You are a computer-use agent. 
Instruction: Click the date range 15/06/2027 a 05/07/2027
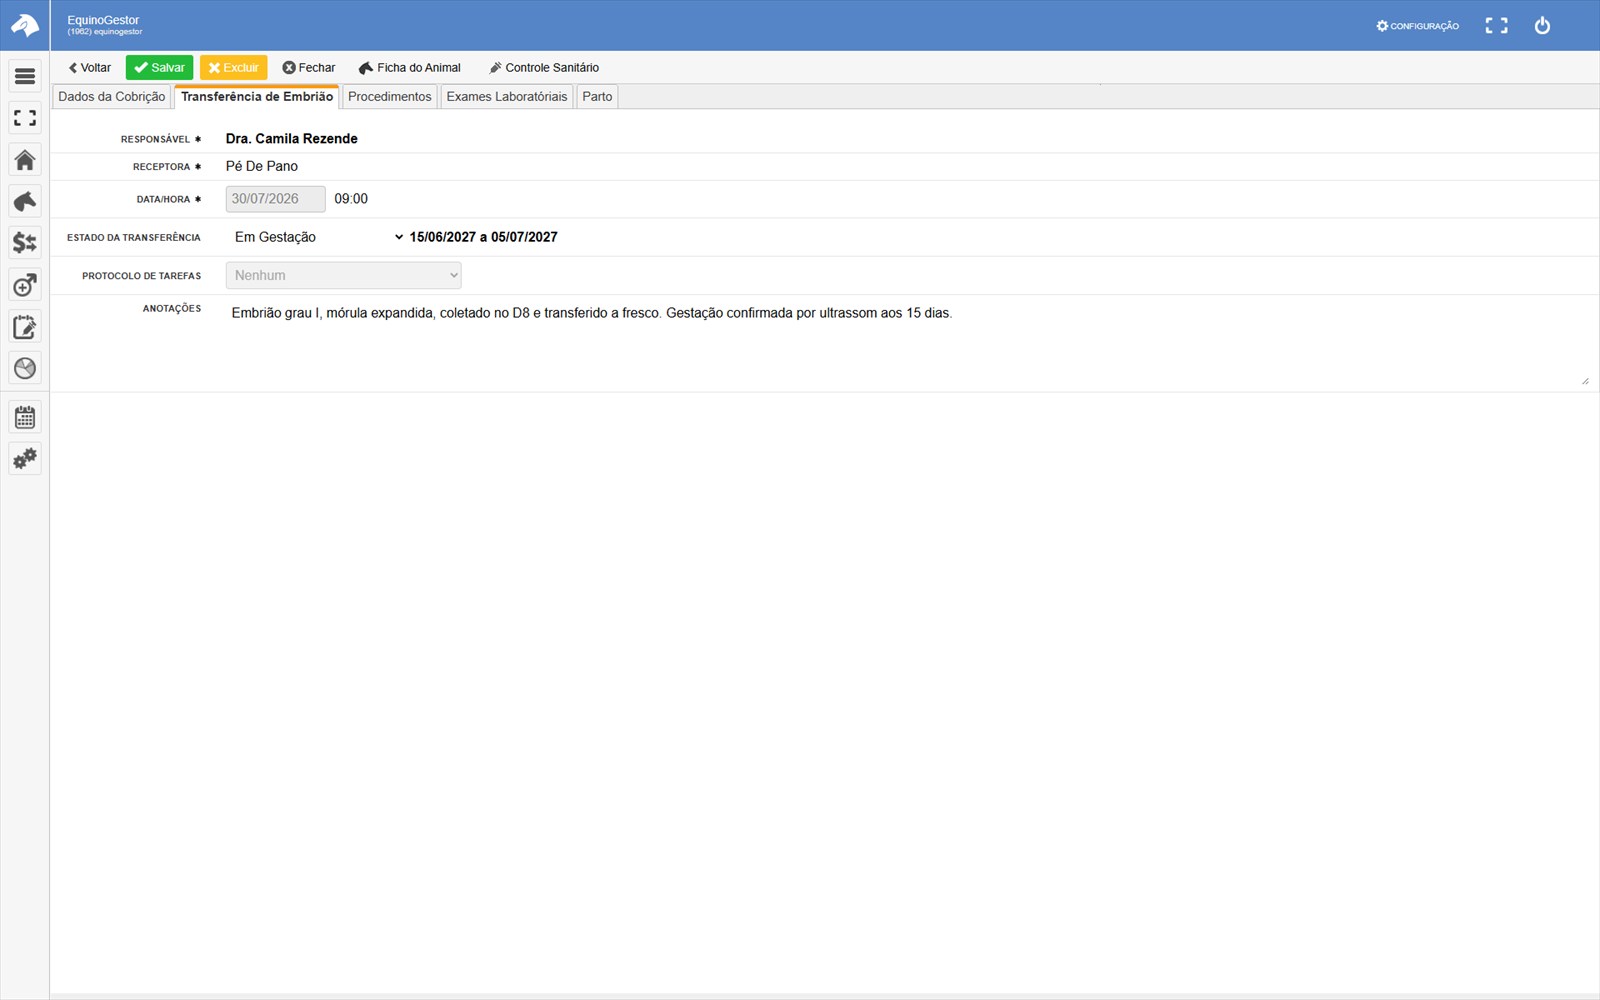pos(484,237)
